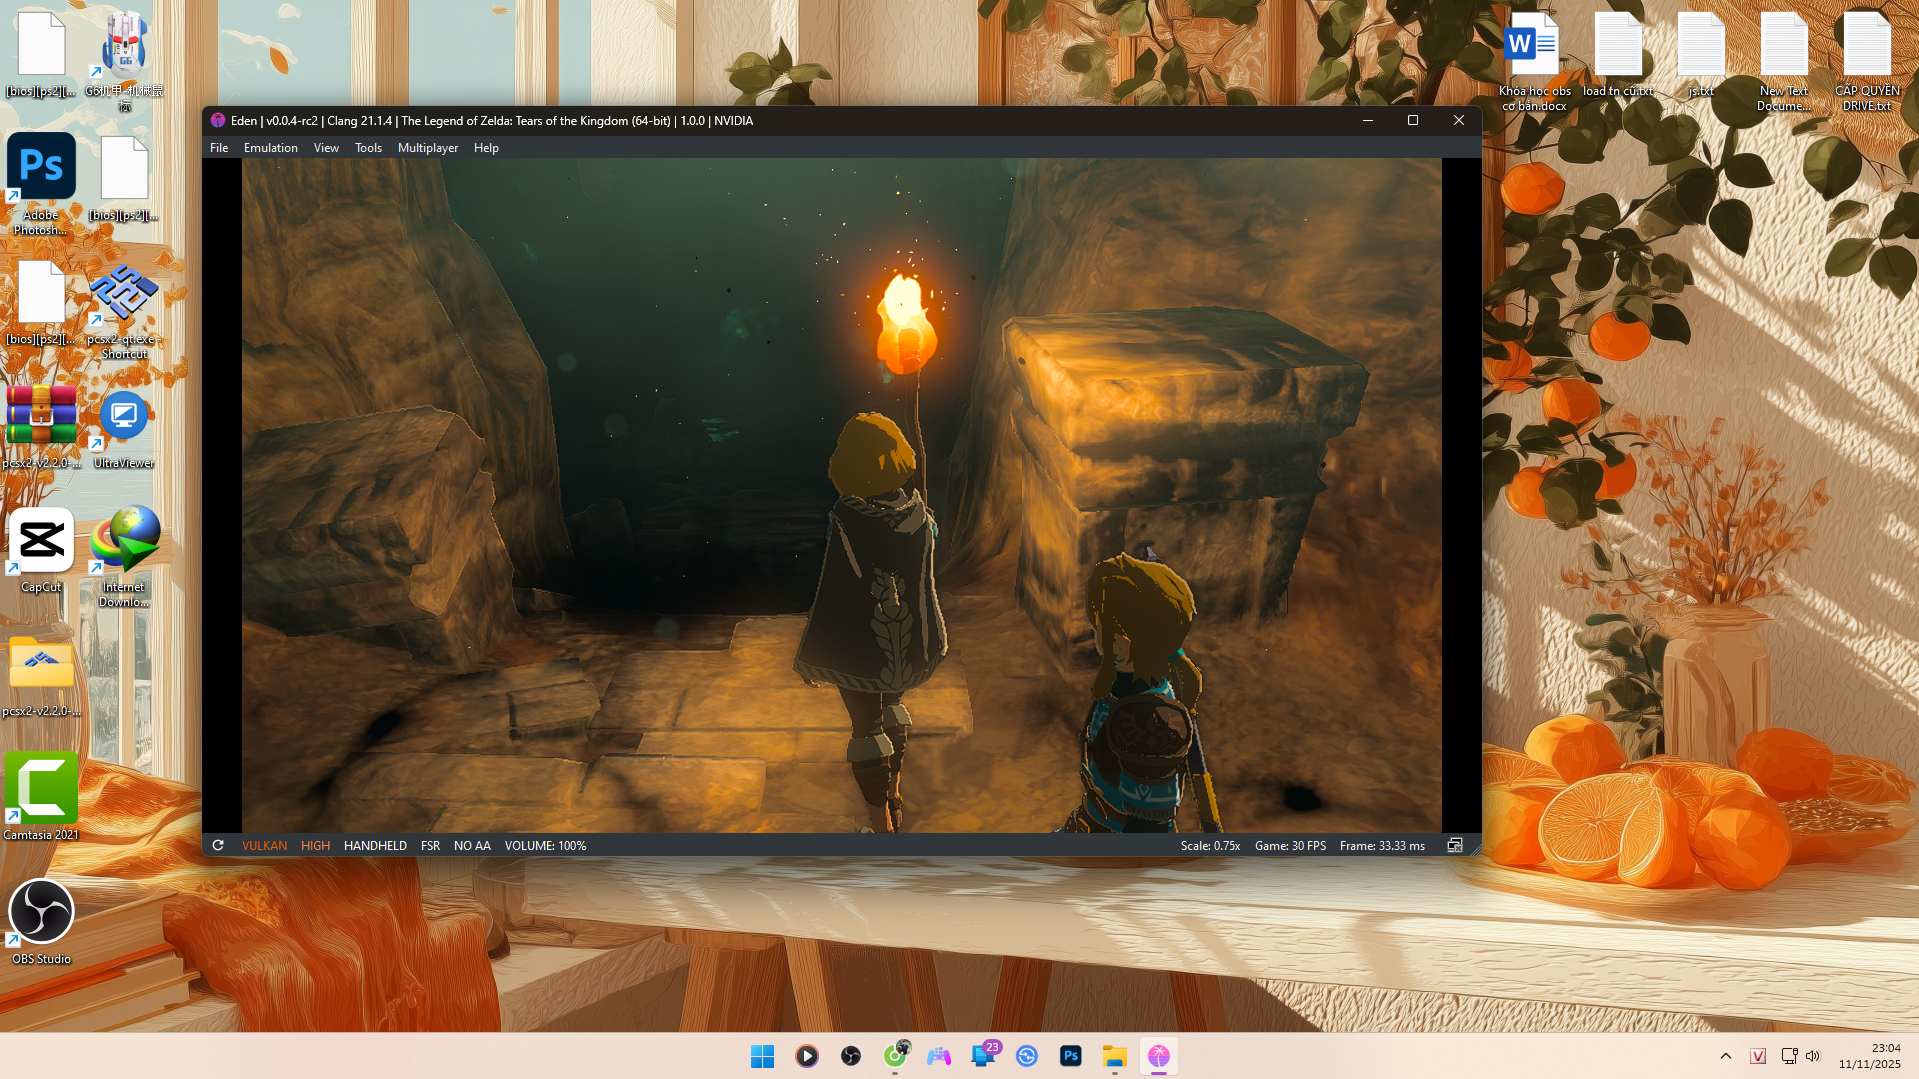Click HIGH to change GPU accuracy
Screen dimensions: 1919x1079
[x=315, y=845]
